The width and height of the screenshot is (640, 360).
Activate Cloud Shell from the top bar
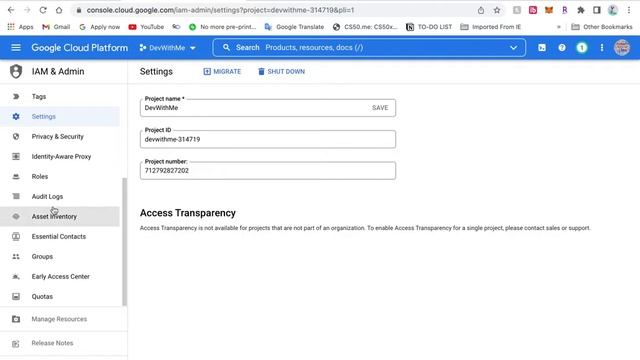(542, 48)
